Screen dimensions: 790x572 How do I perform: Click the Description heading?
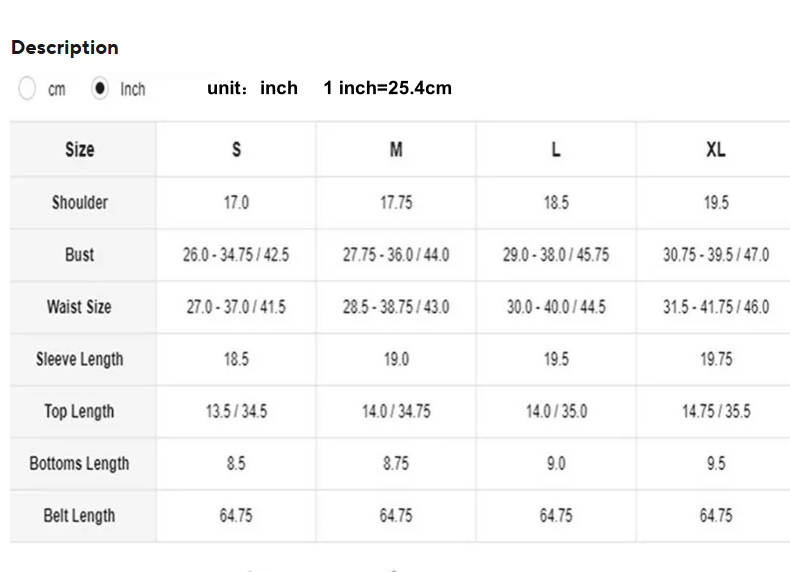pos(64,47)
